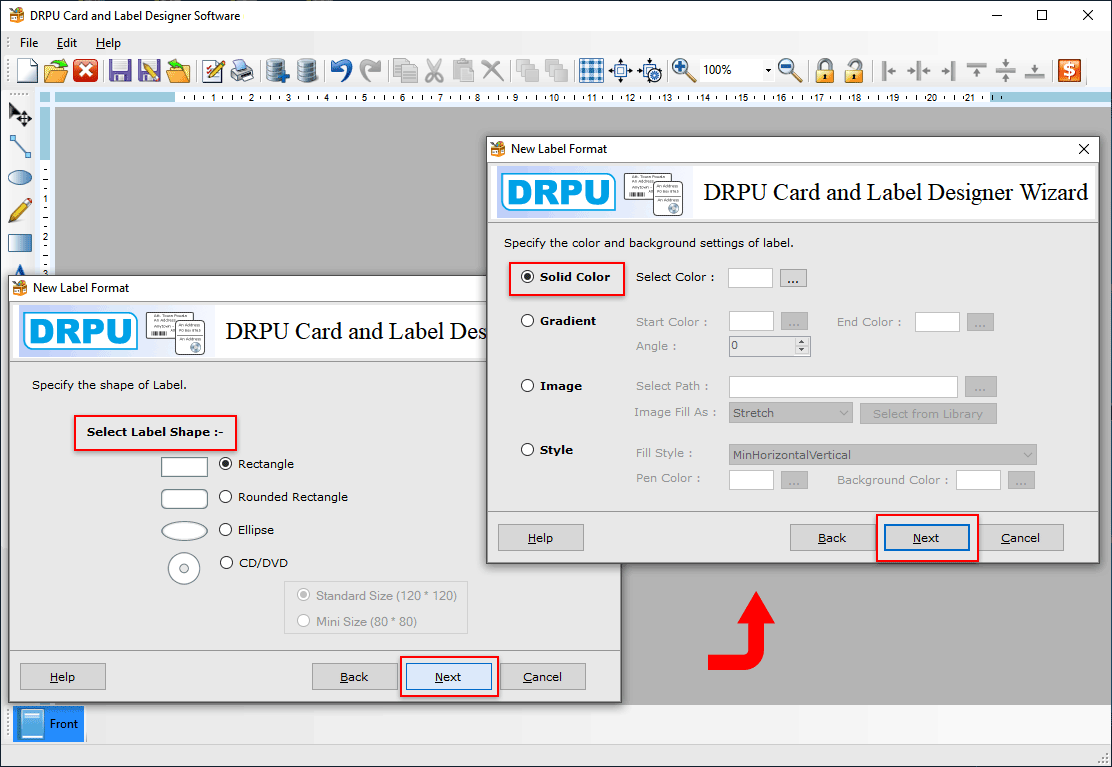Image resolution: width=1112 pixels, height=767 pixels.
Task: Click the Select Path text field
Action: click(x=843, y=386)
